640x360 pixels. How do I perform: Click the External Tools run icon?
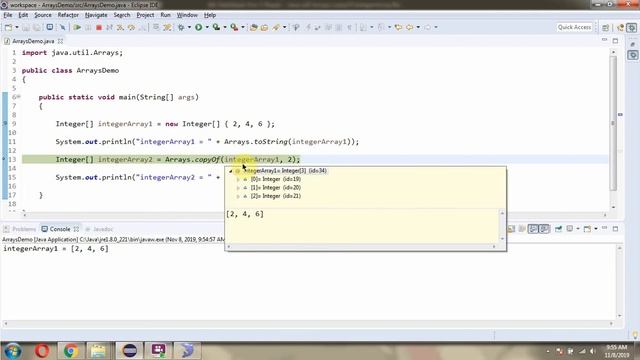click(234, 27)
